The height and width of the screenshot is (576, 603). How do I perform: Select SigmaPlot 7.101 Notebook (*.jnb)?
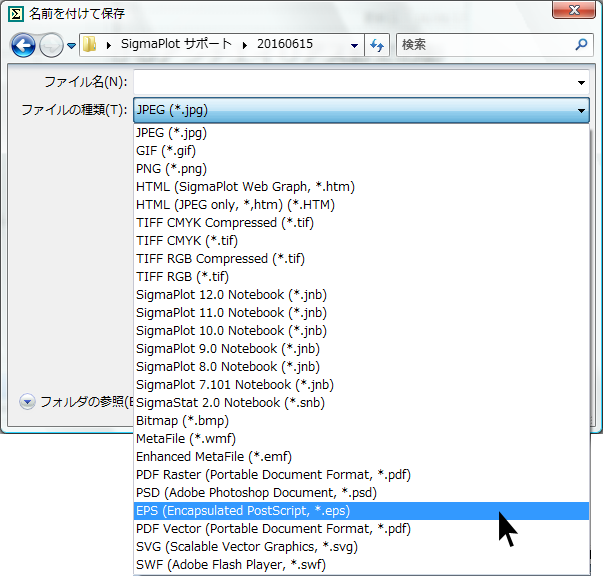pos(361,385)
